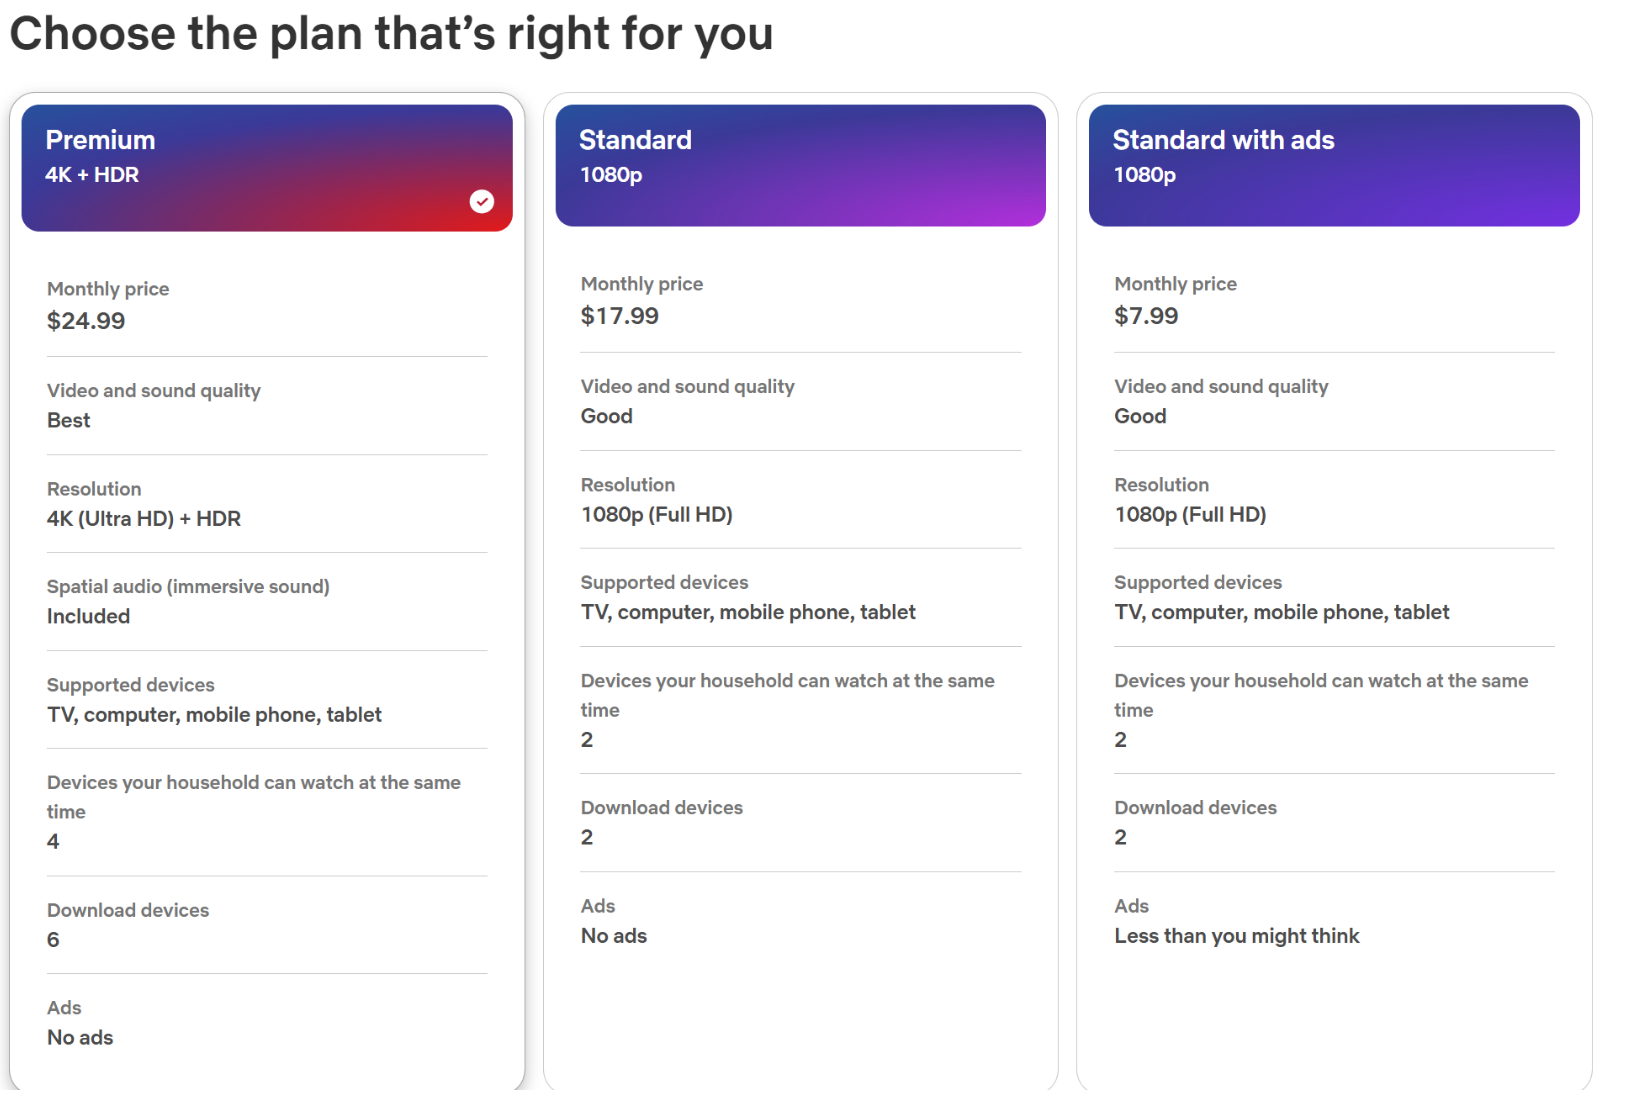Click the Premium $24.99 monthly price

[86, 321]
